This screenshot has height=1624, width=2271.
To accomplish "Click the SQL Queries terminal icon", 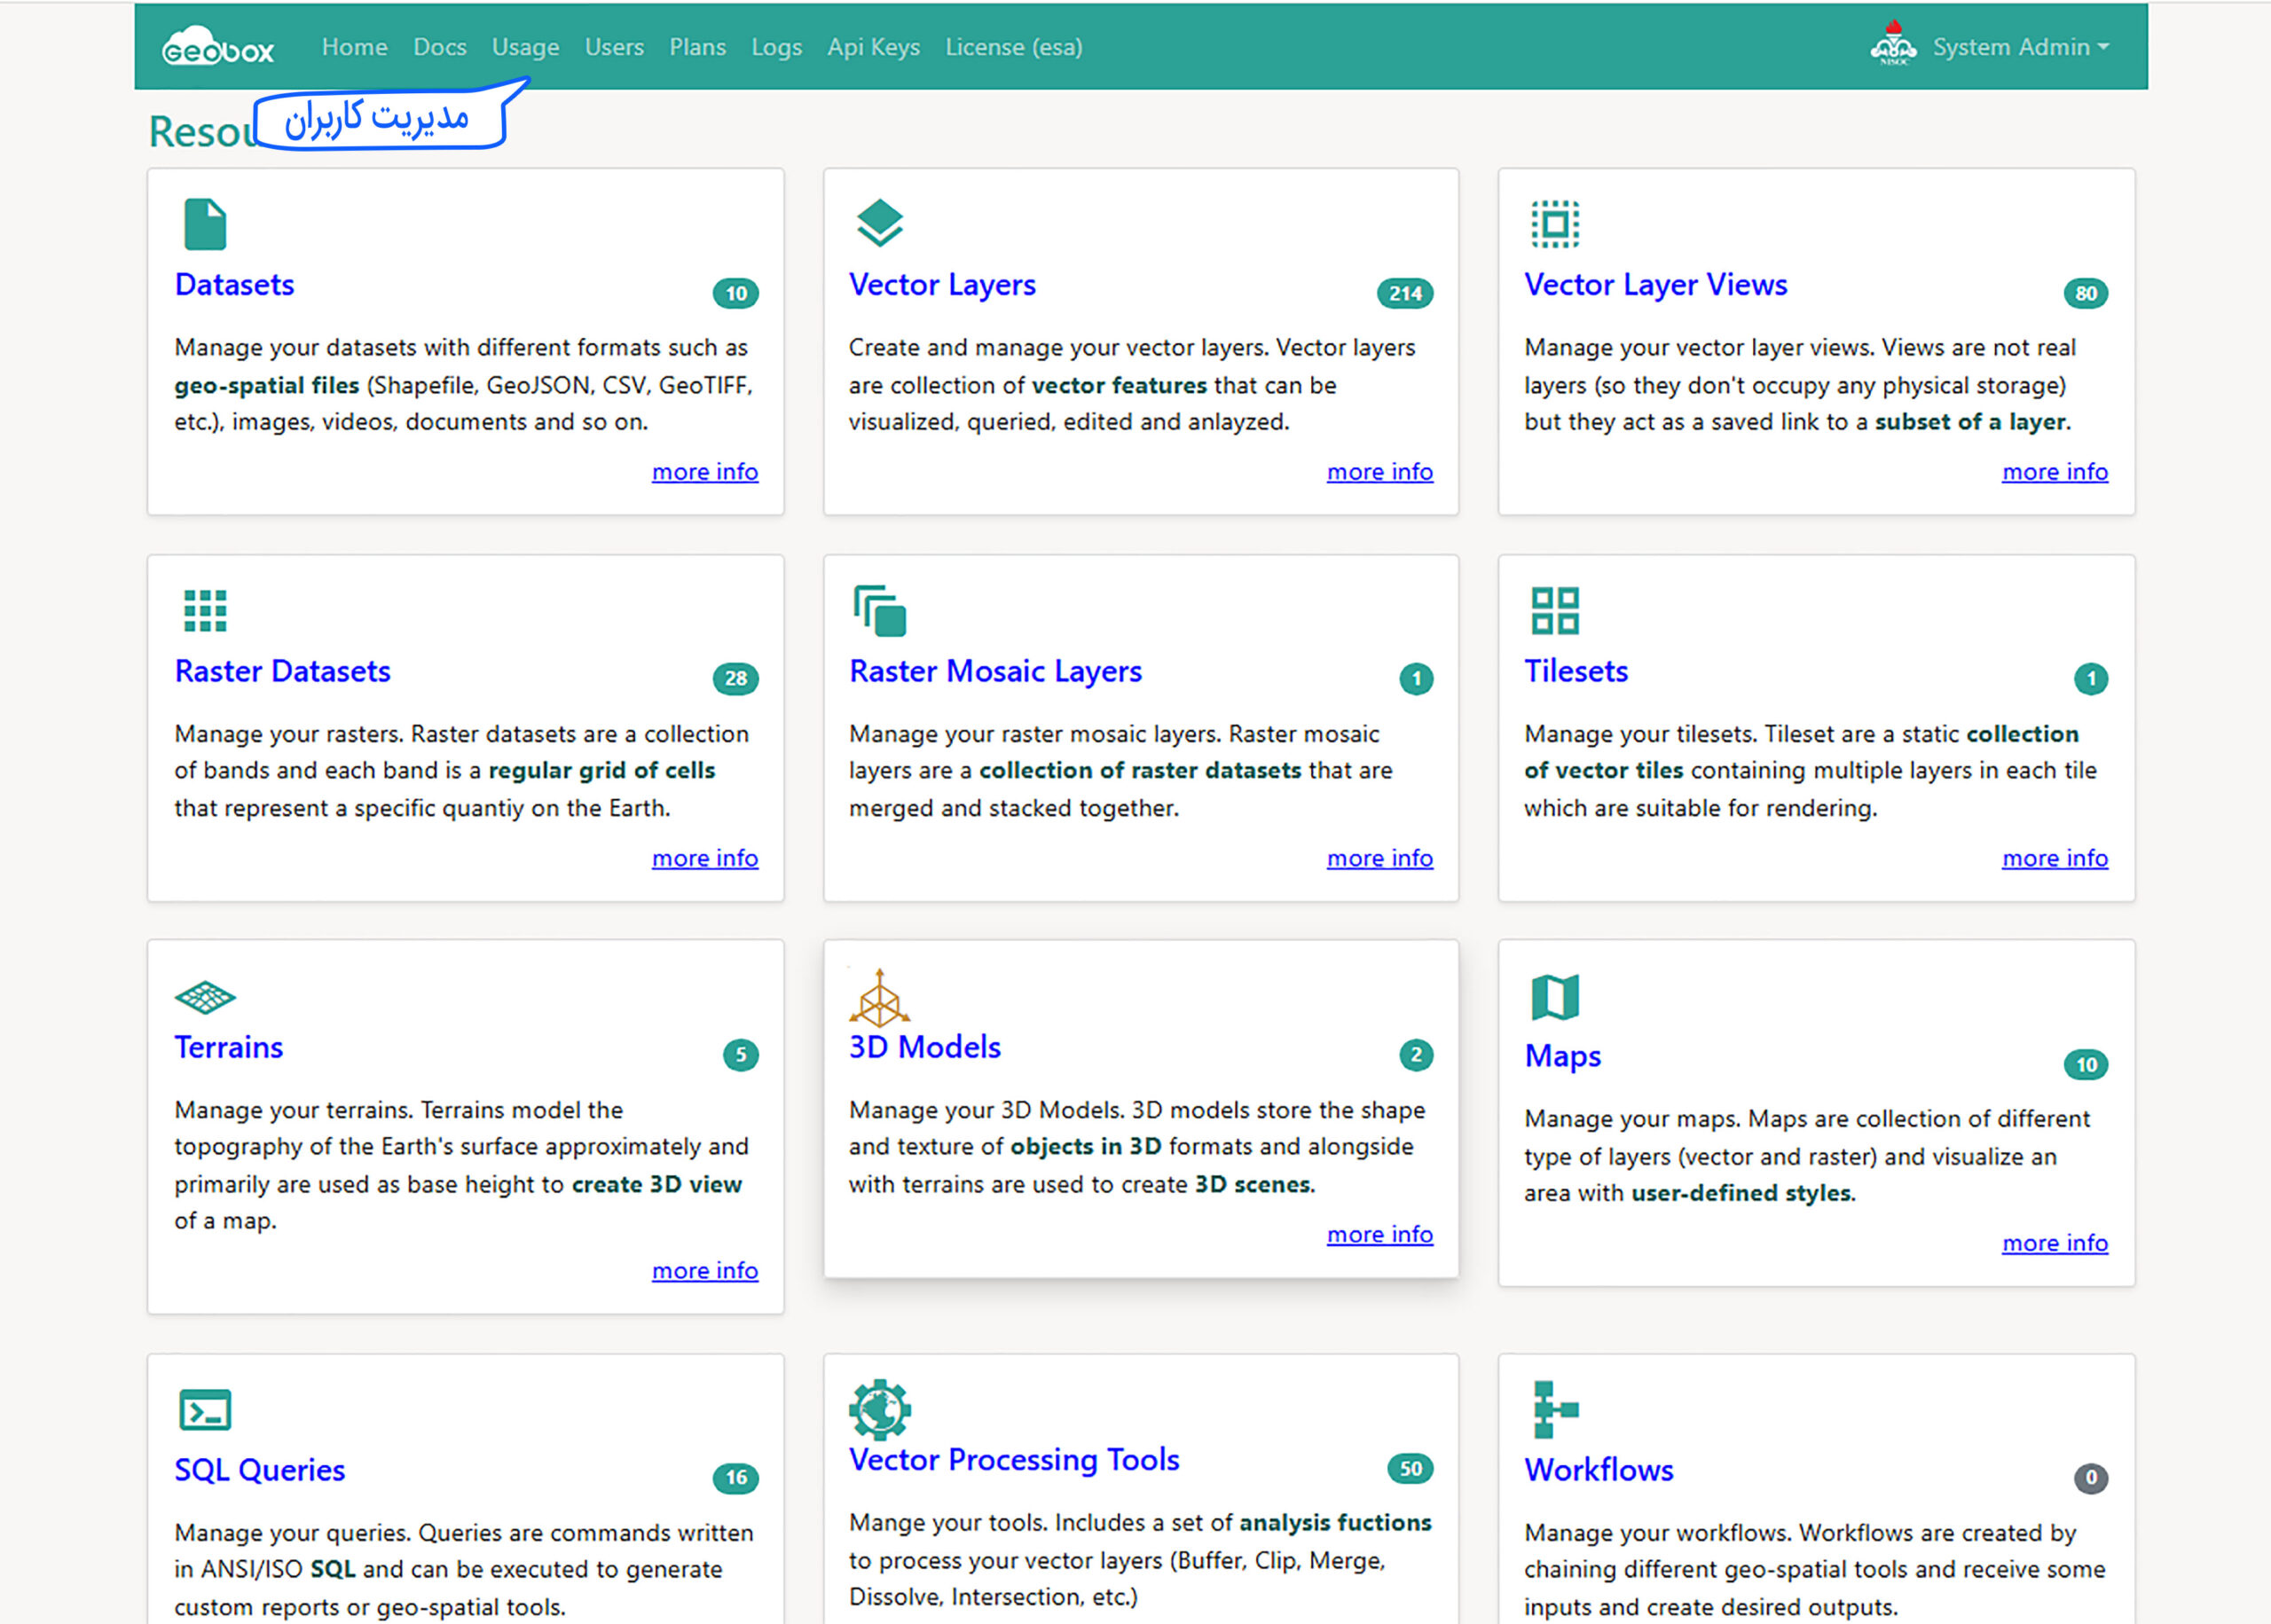I will (x=205, y=1410).
